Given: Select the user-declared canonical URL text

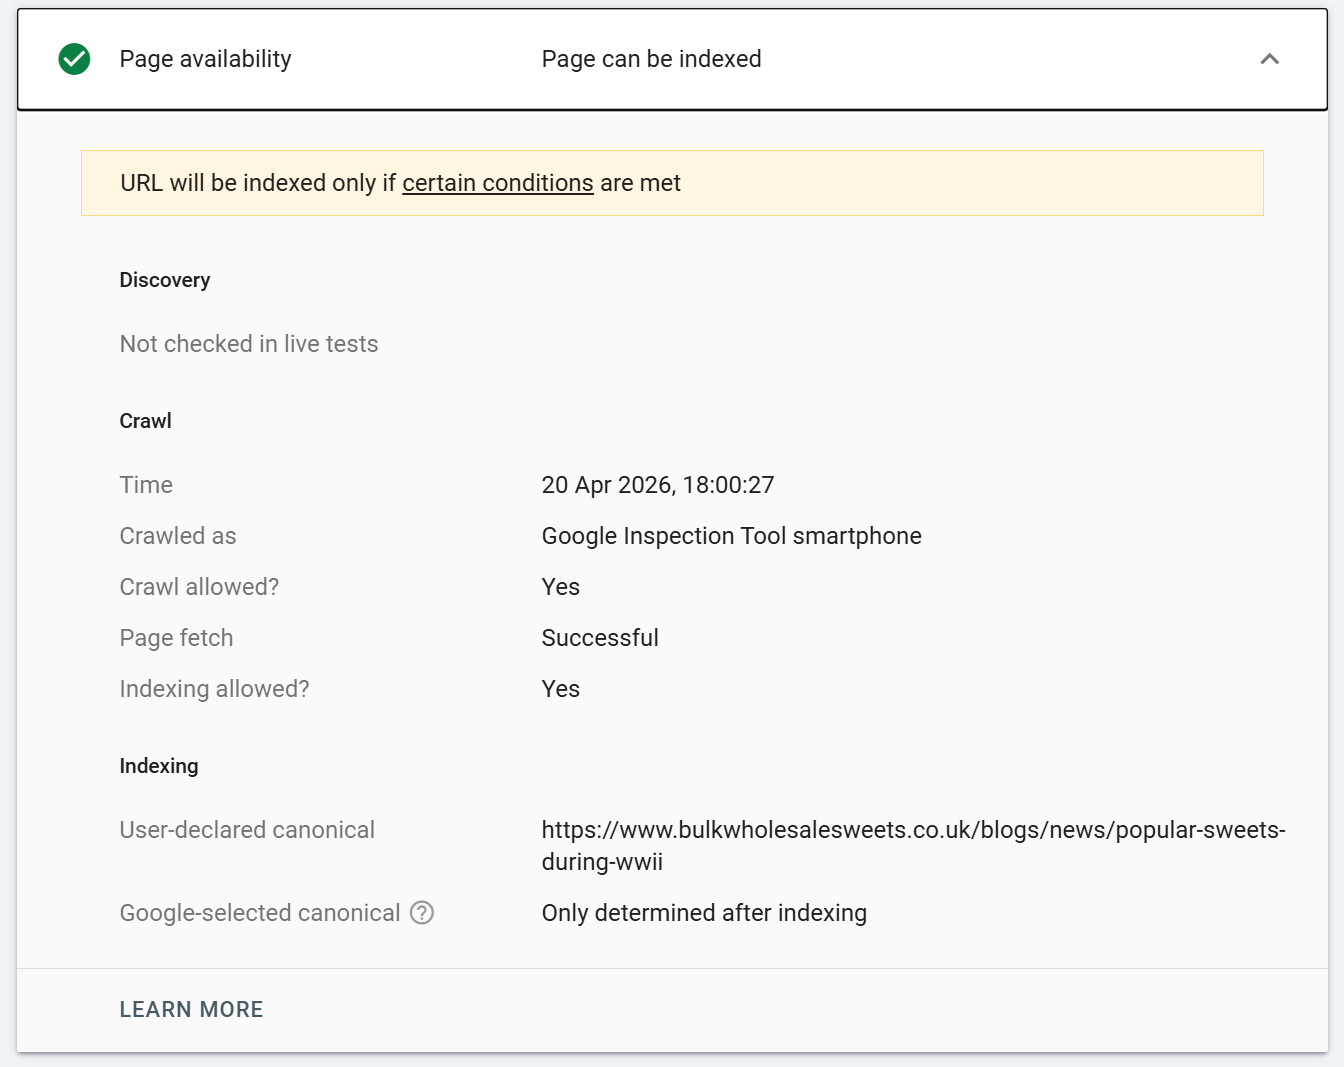Looking at the screenshot, I should point(912,831).
